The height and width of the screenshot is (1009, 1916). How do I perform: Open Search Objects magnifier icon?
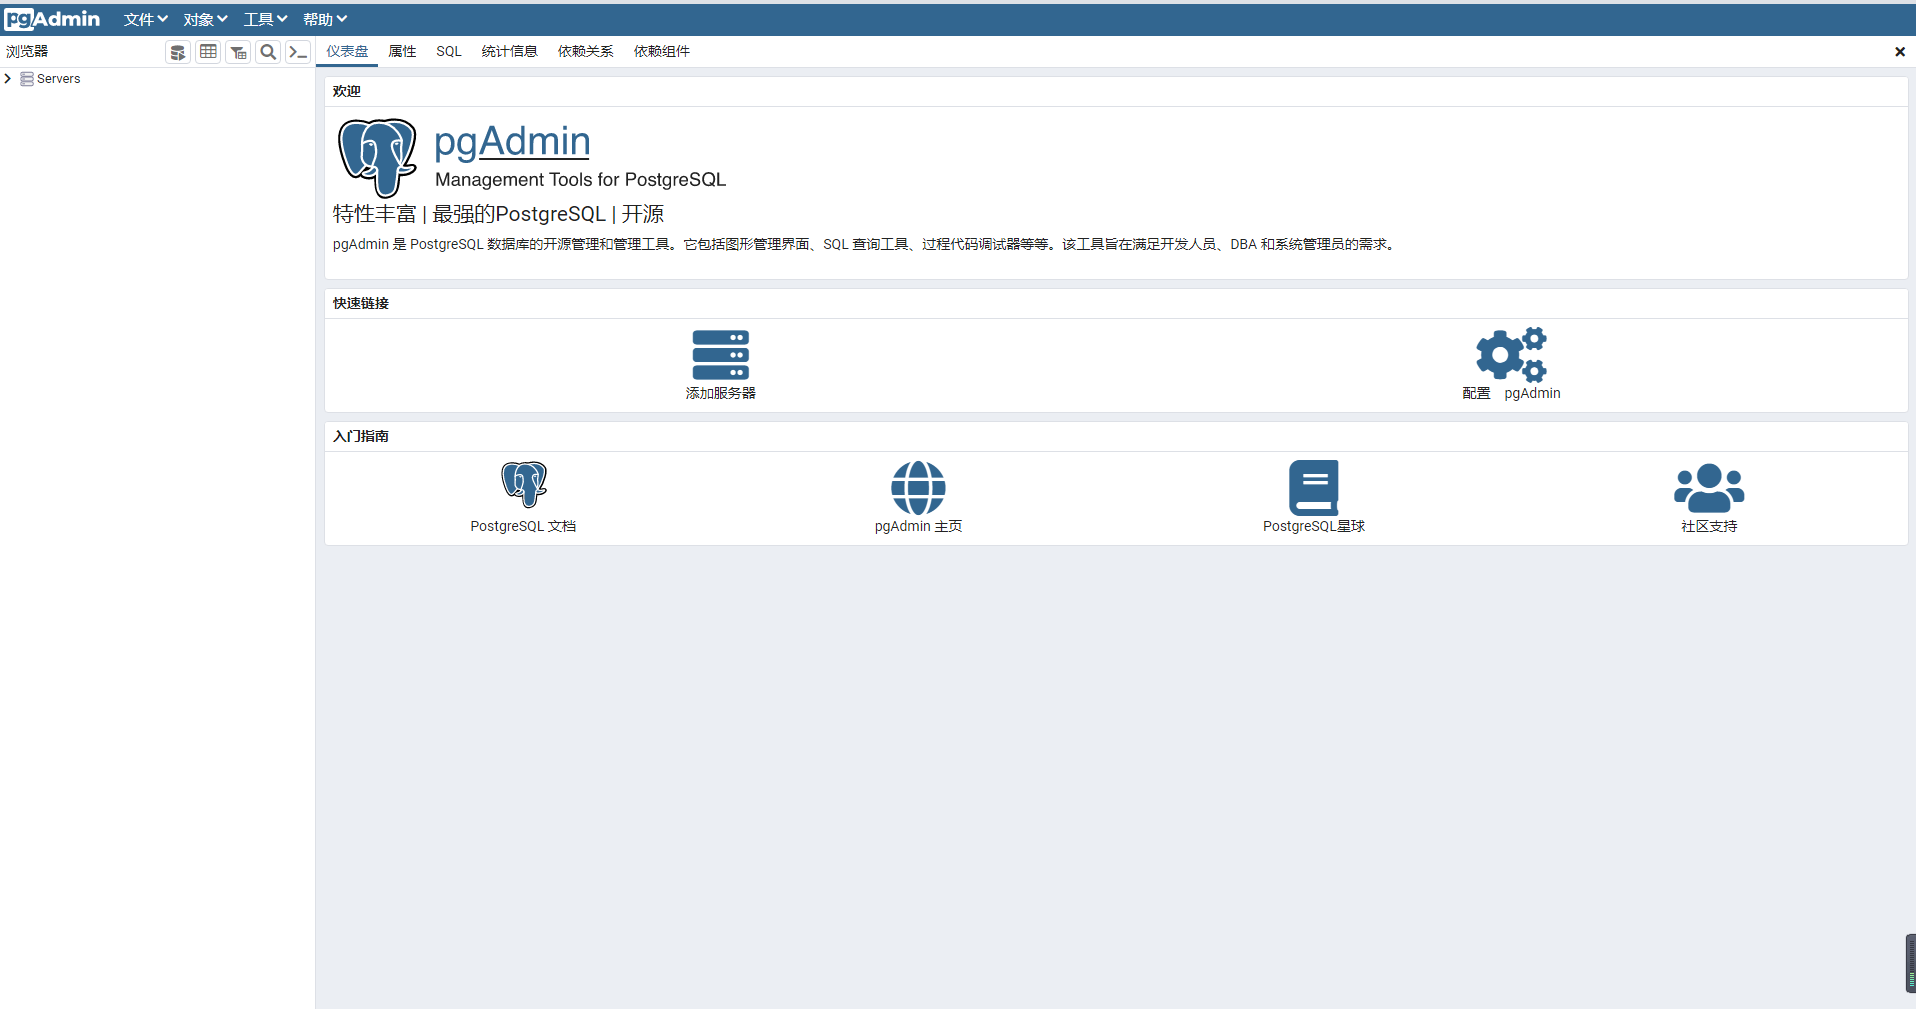(268, 52)
